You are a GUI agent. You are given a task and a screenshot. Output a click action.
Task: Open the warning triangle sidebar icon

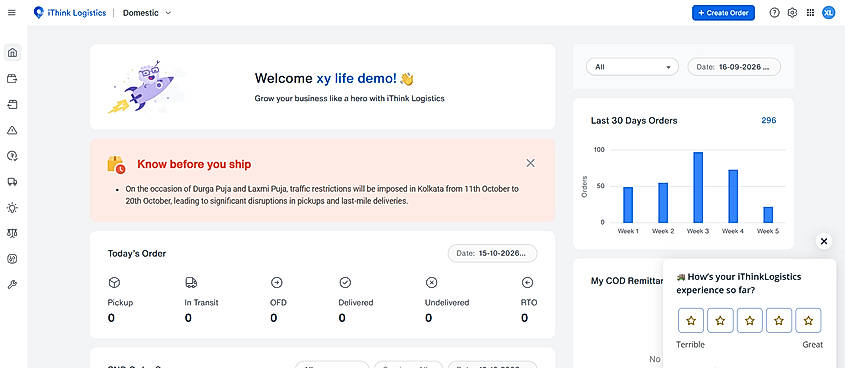[x=12, y=130]
